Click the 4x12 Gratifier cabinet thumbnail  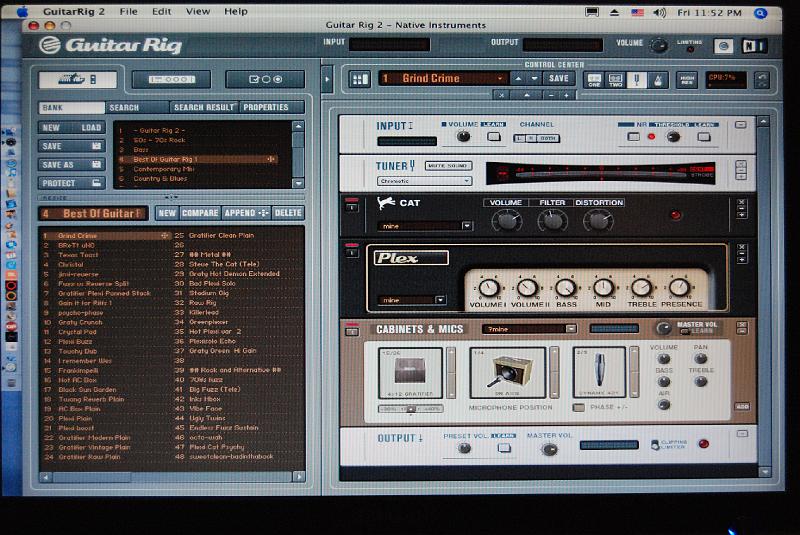click(410, 373)
